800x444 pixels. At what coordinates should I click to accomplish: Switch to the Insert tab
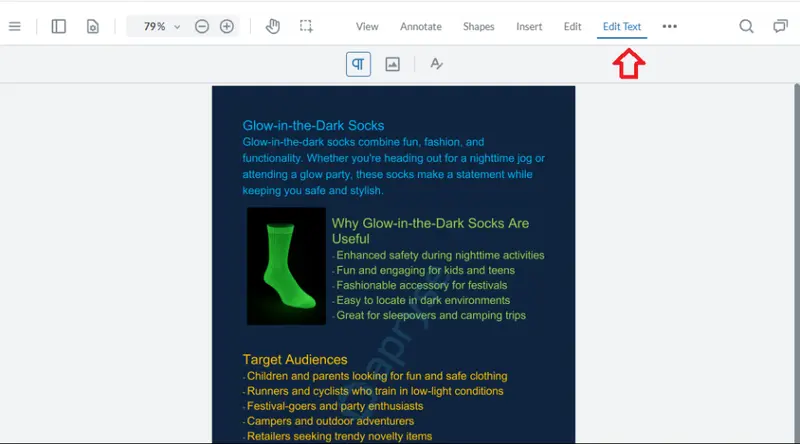coord(529,27)
